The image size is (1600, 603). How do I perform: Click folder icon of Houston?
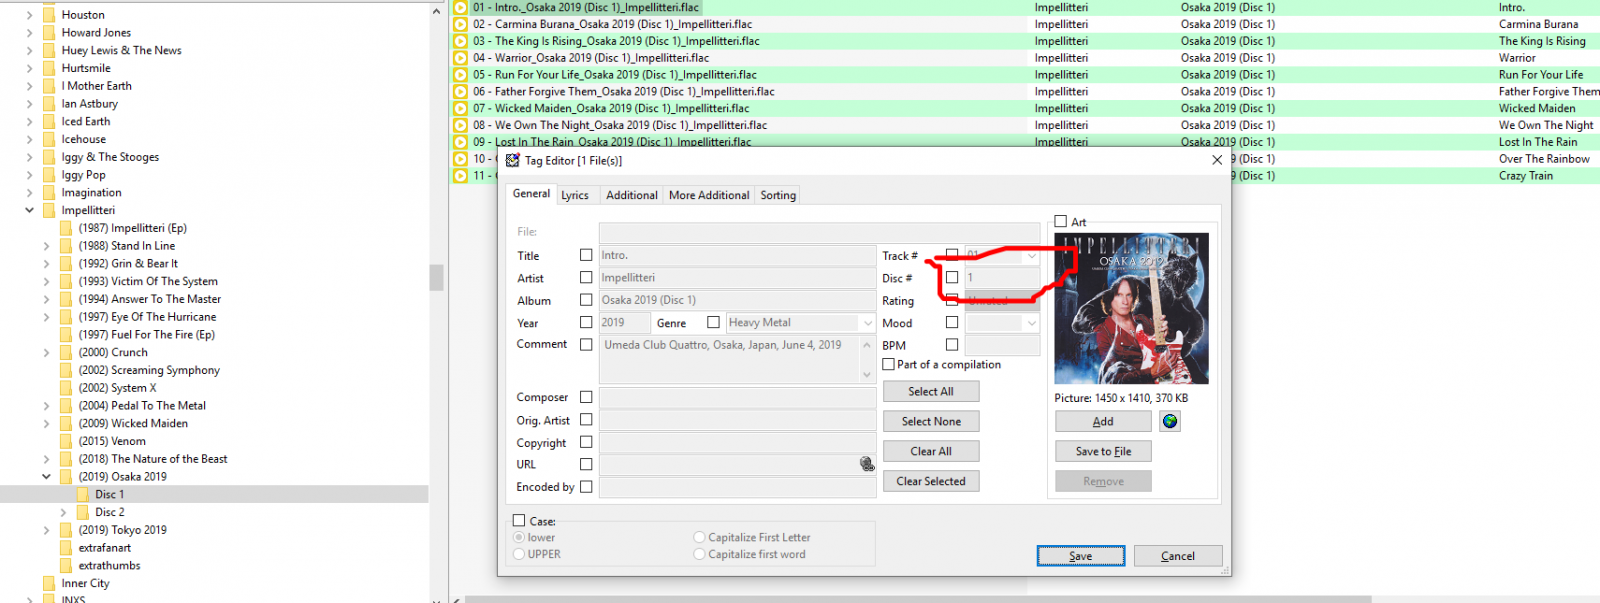pyautogui.click(x=49, y=15)
